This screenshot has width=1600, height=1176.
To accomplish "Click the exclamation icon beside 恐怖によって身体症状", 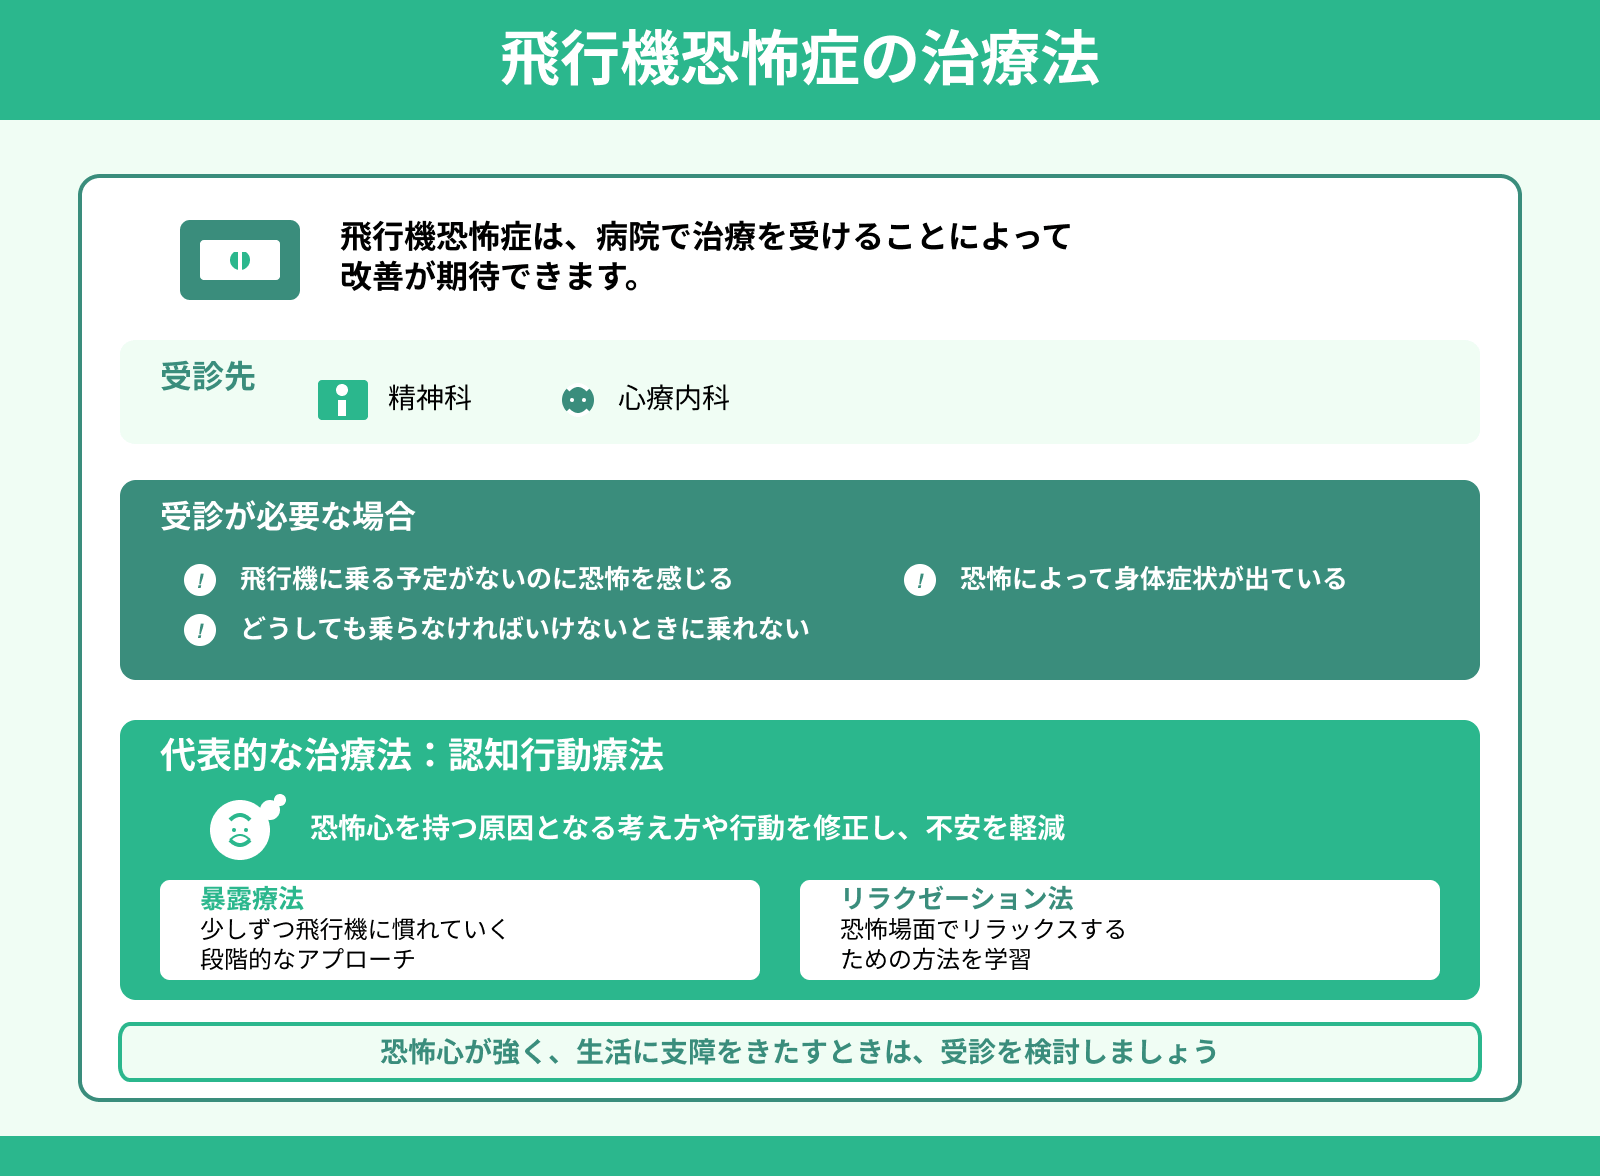I will (x=920, y=580).
